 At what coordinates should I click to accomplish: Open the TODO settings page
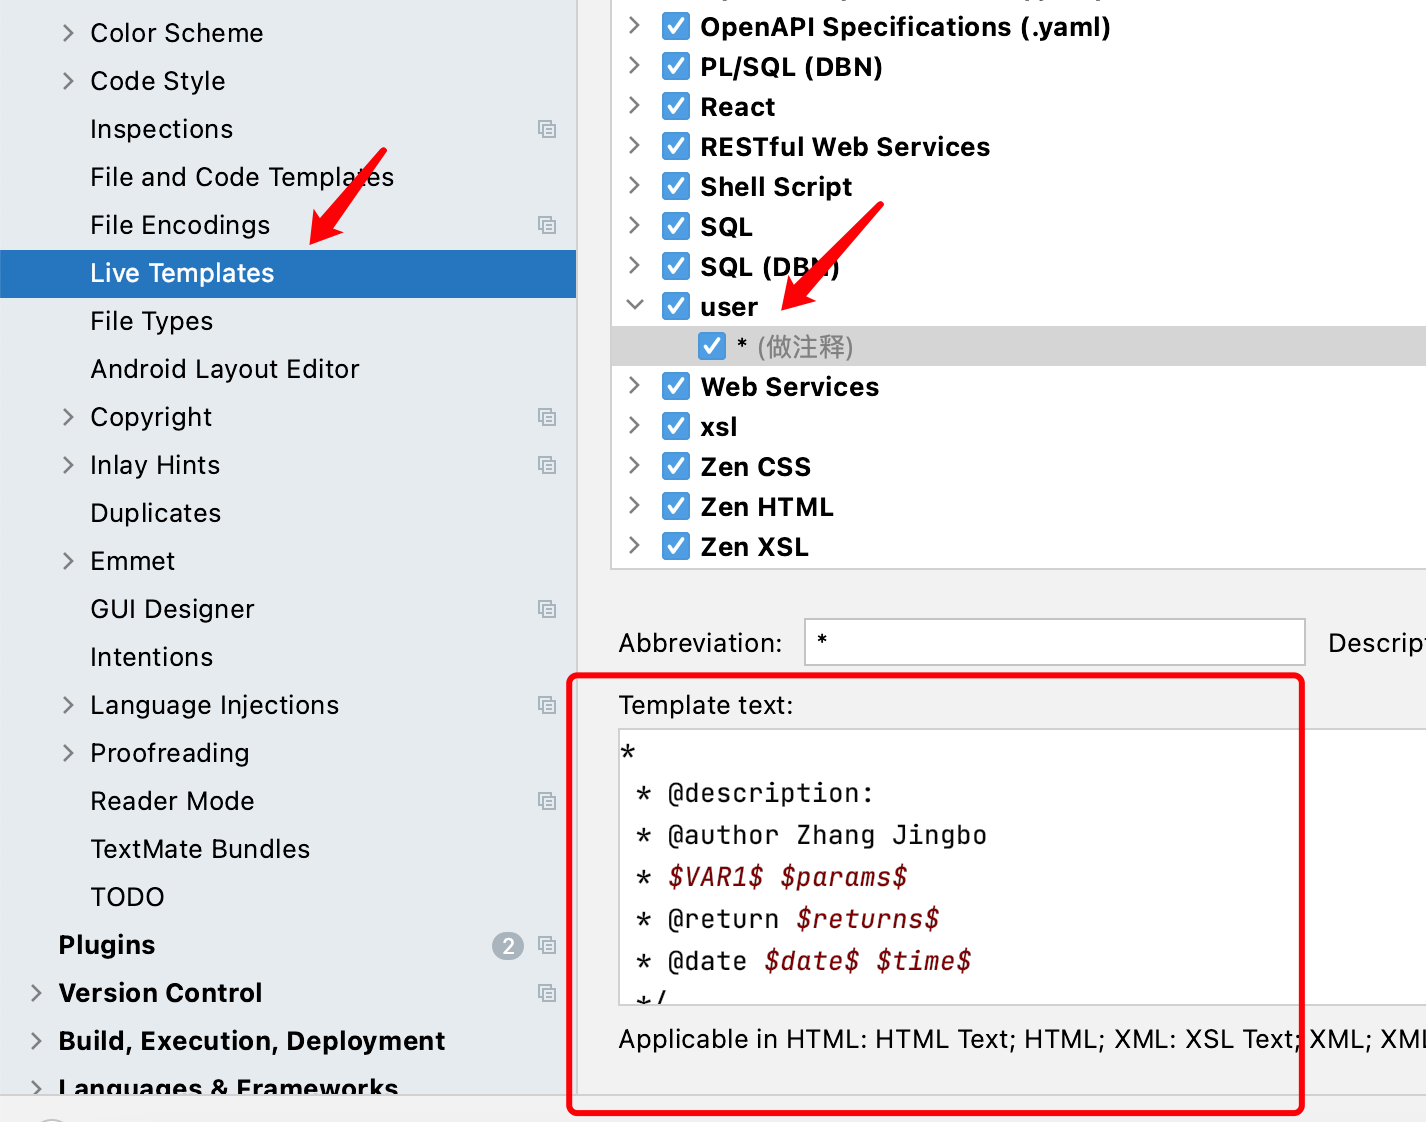(x=127, y=897)
